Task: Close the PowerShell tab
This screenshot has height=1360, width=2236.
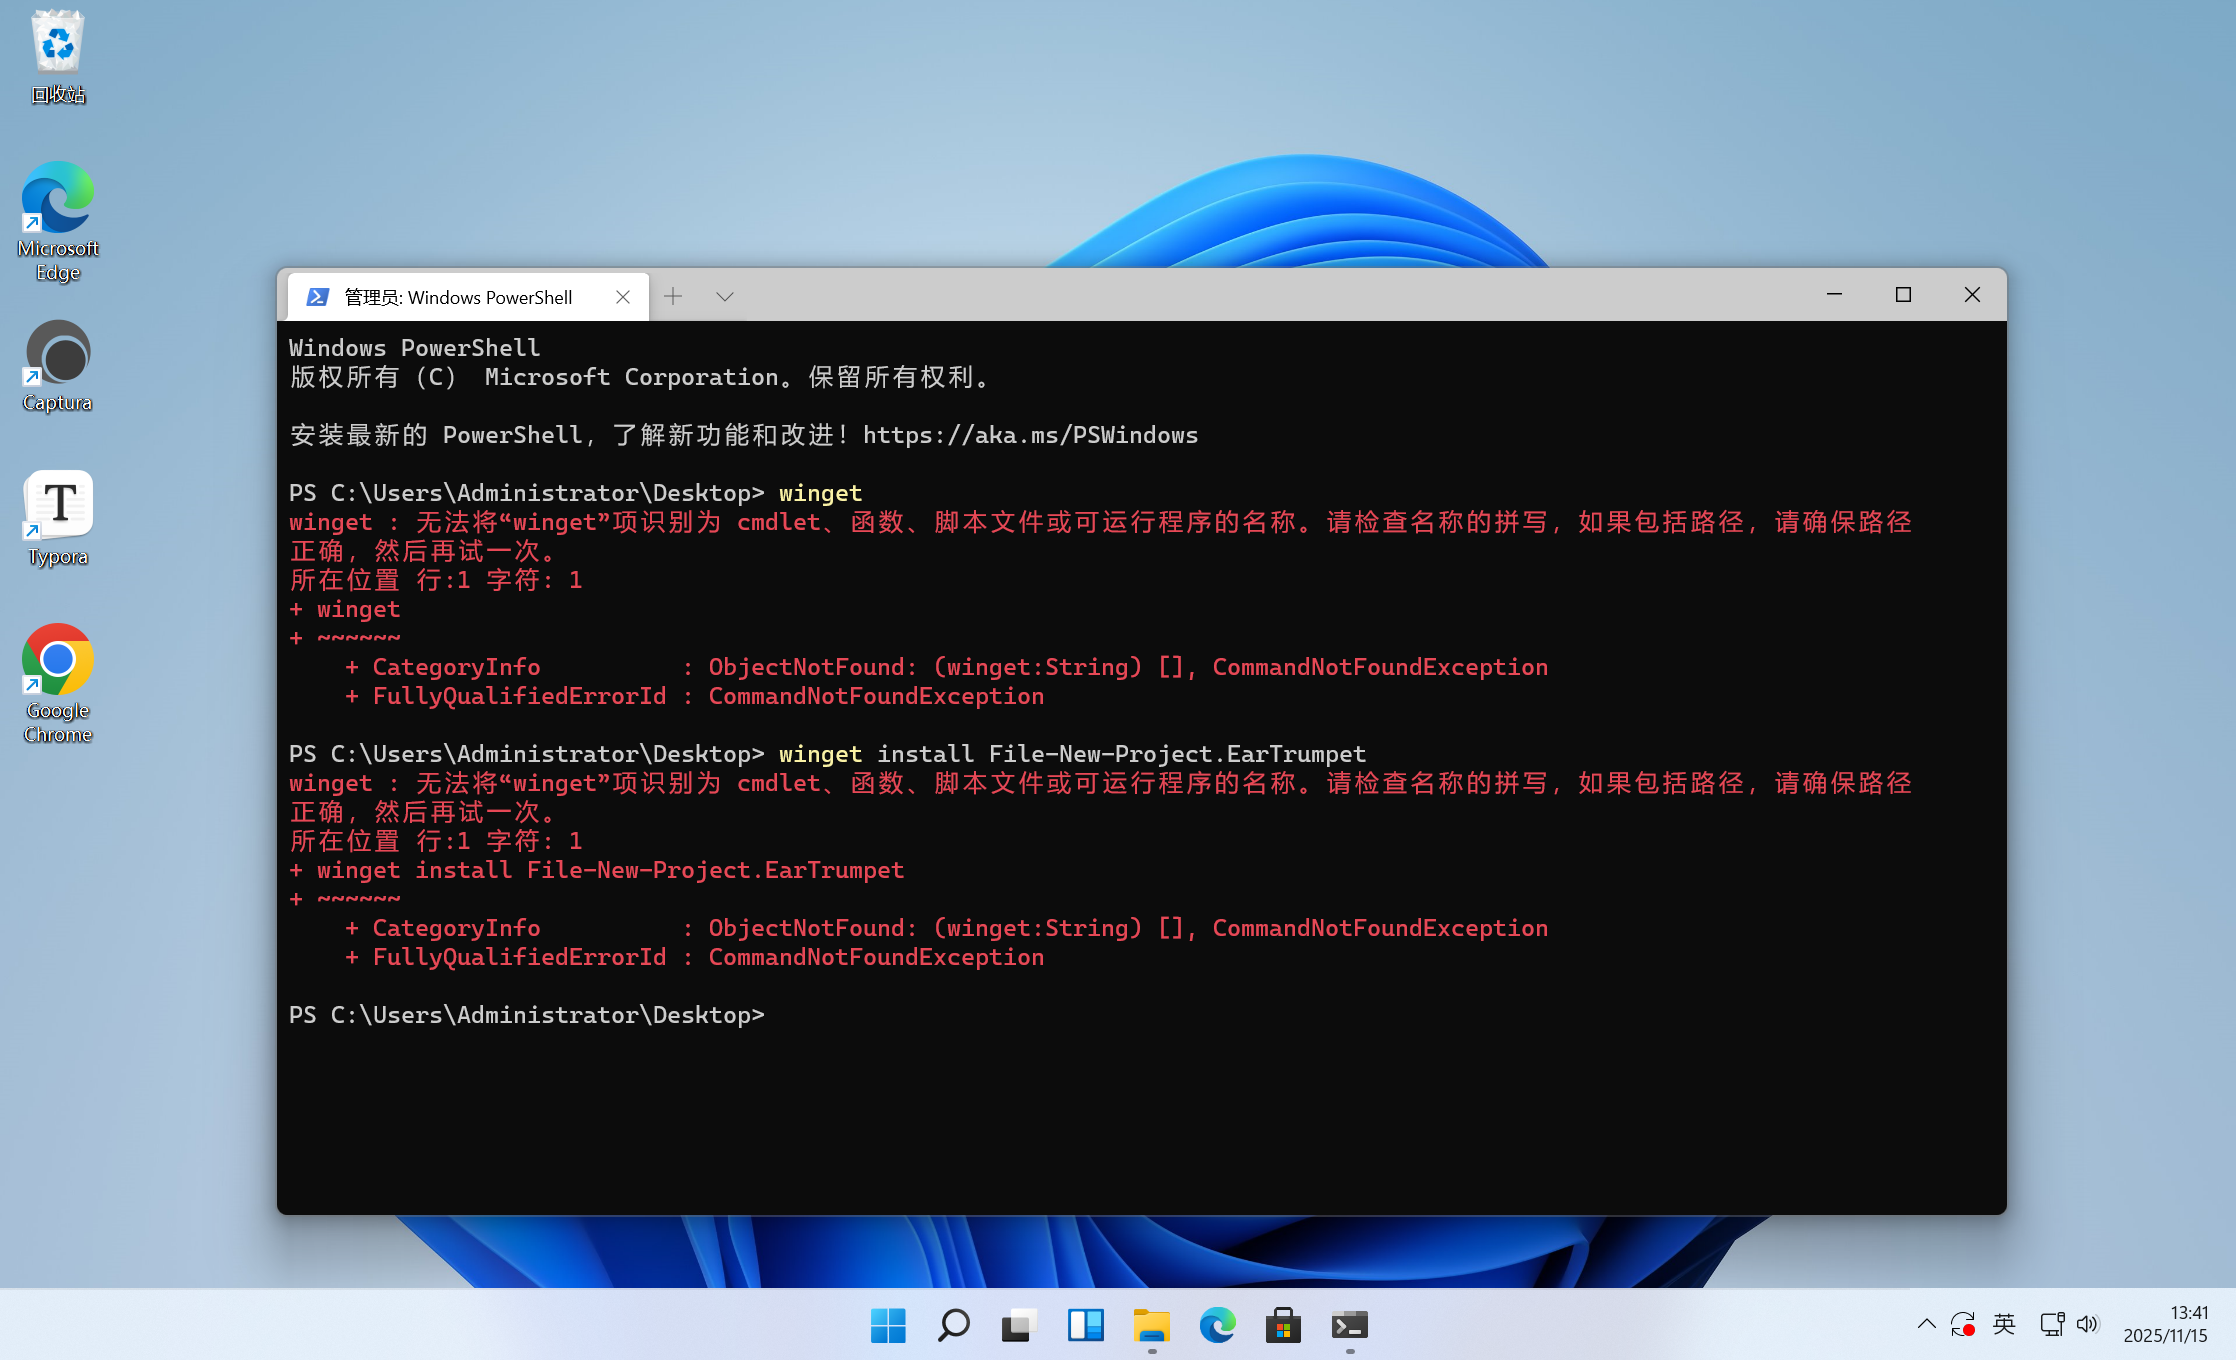Action: 623,297
